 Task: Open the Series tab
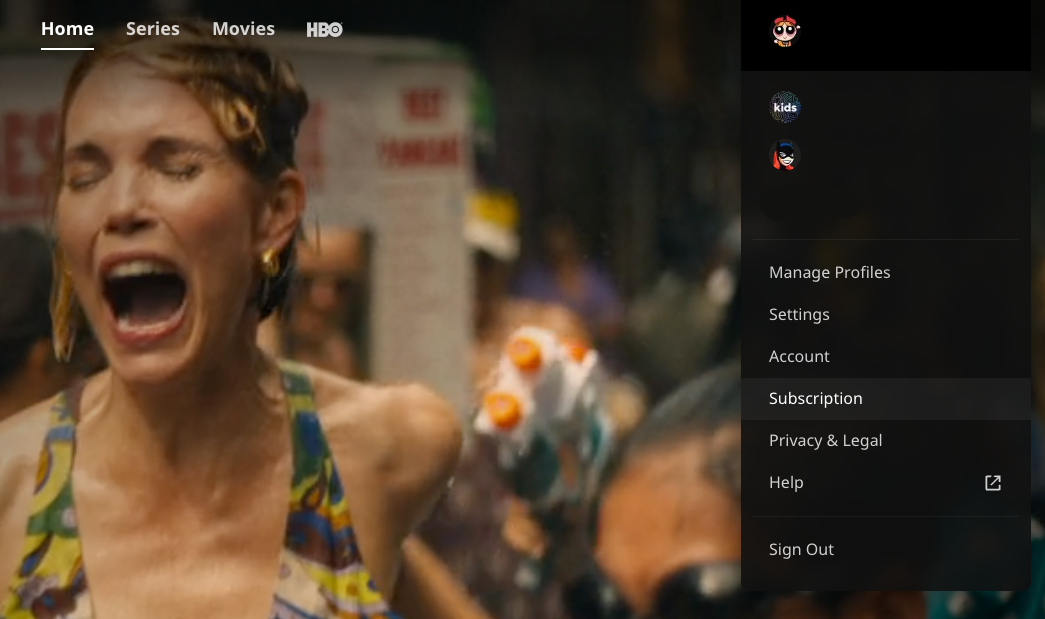(153, 29)
